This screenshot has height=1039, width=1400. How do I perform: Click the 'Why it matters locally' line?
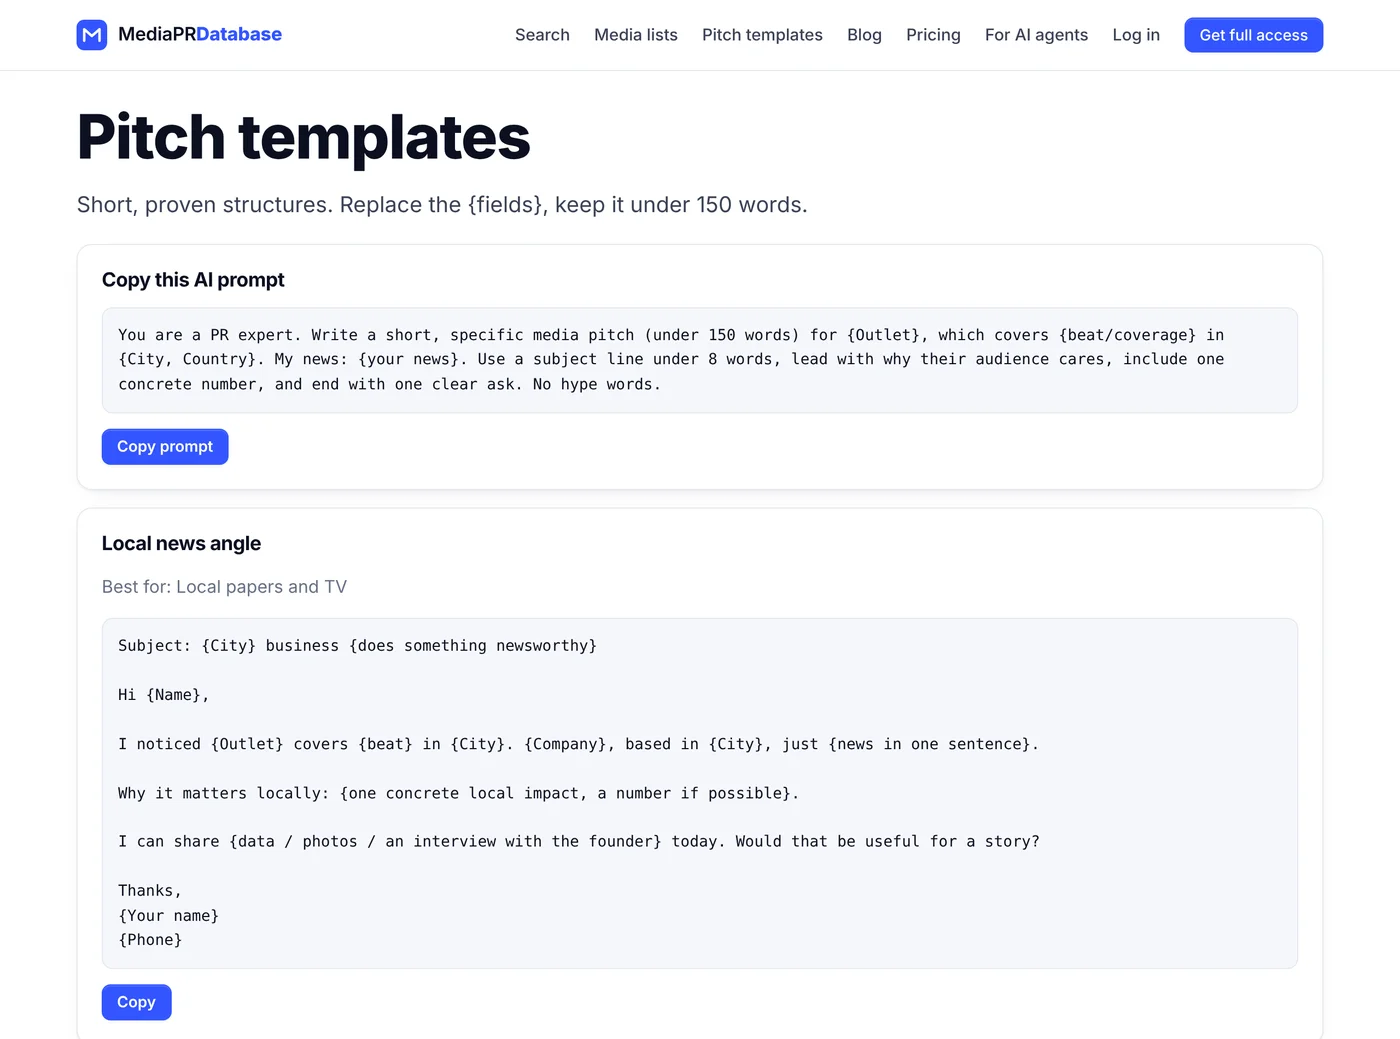coord(458,793)
